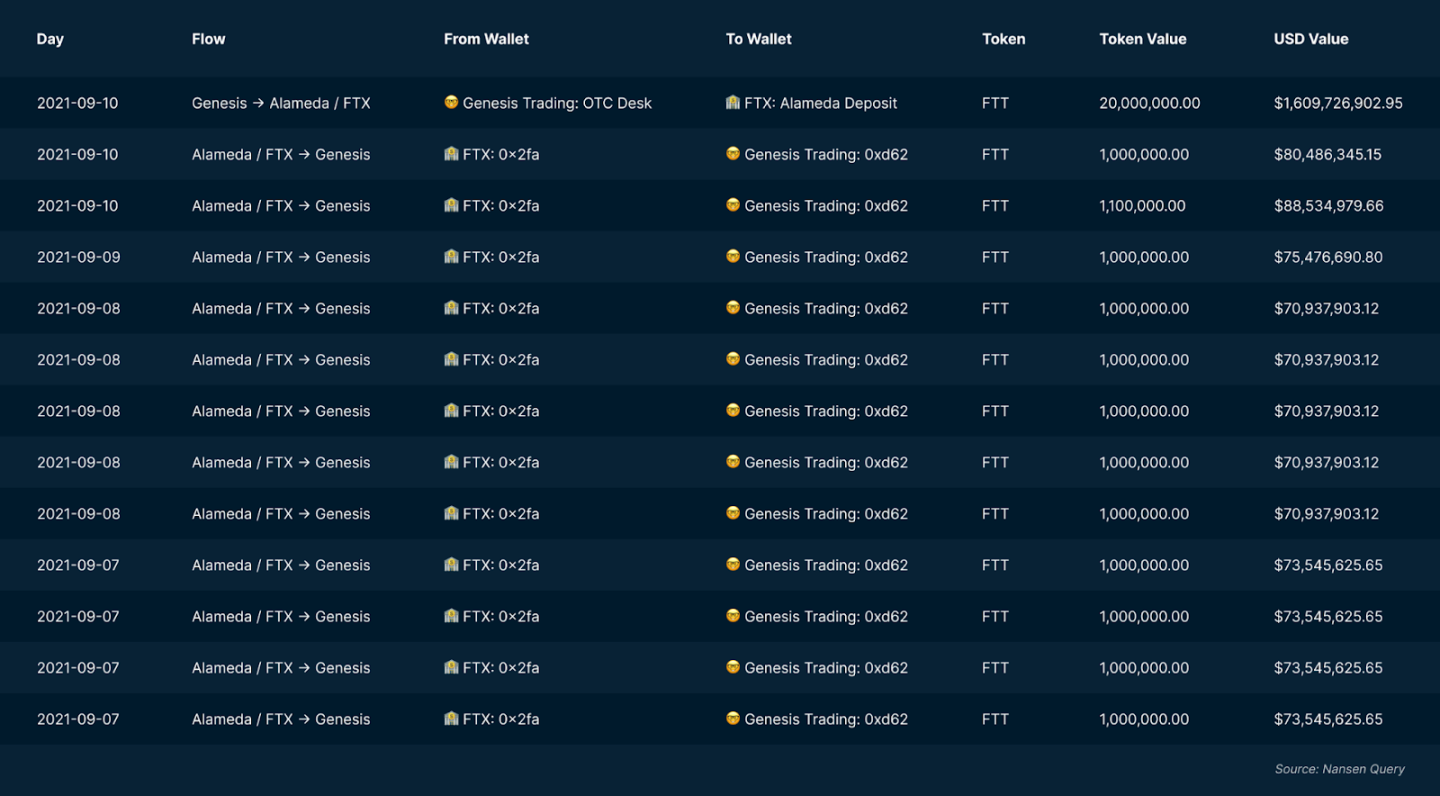
Task: Click the FTX bank icon in the 1,100,000.00 row
Action: click(451, 205)
